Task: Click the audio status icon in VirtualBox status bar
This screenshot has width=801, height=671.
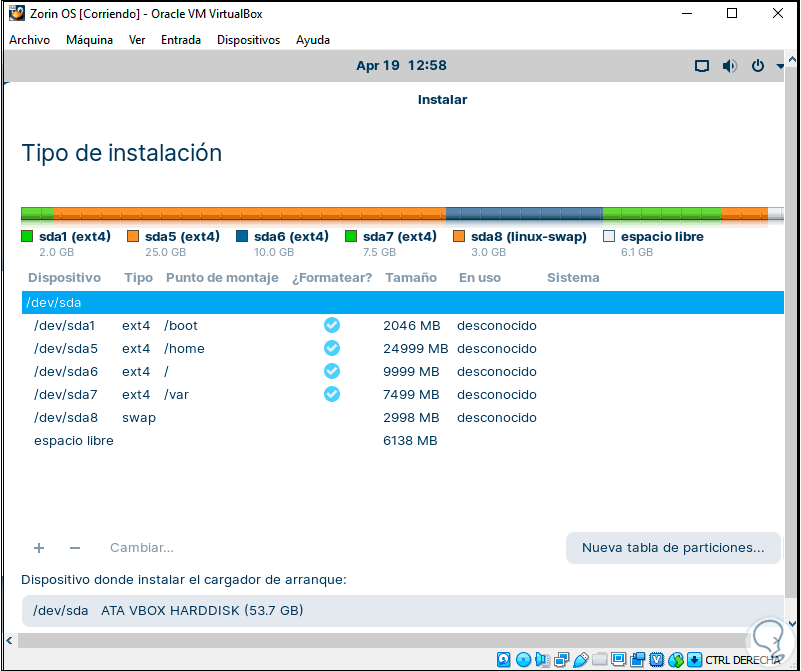Action: coord(543,659)
